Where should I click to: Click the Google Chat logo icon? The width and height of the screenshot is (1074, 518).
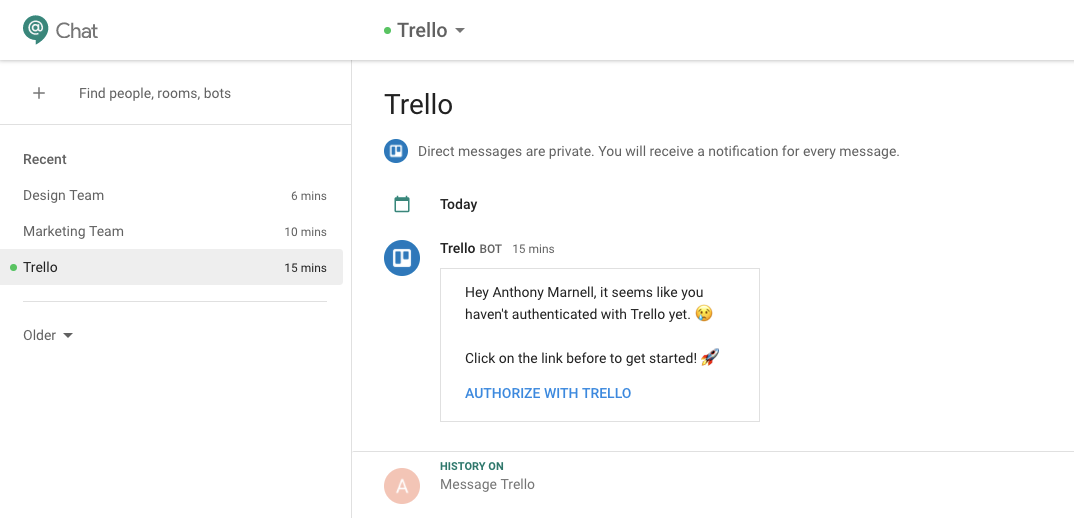[x=36, y=30]
